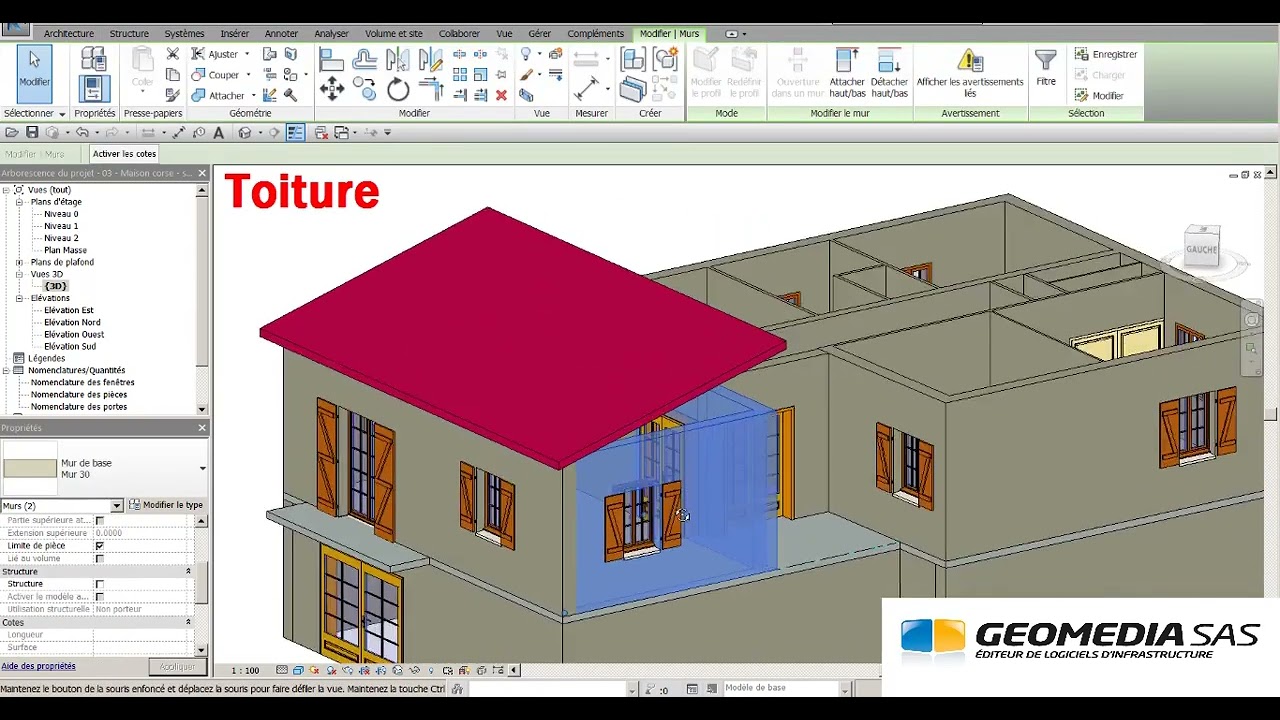Image resolution: width=1280 pixels, height=720 pixels.
Task: Click the measure between two points icon
Action: point(586,90)
